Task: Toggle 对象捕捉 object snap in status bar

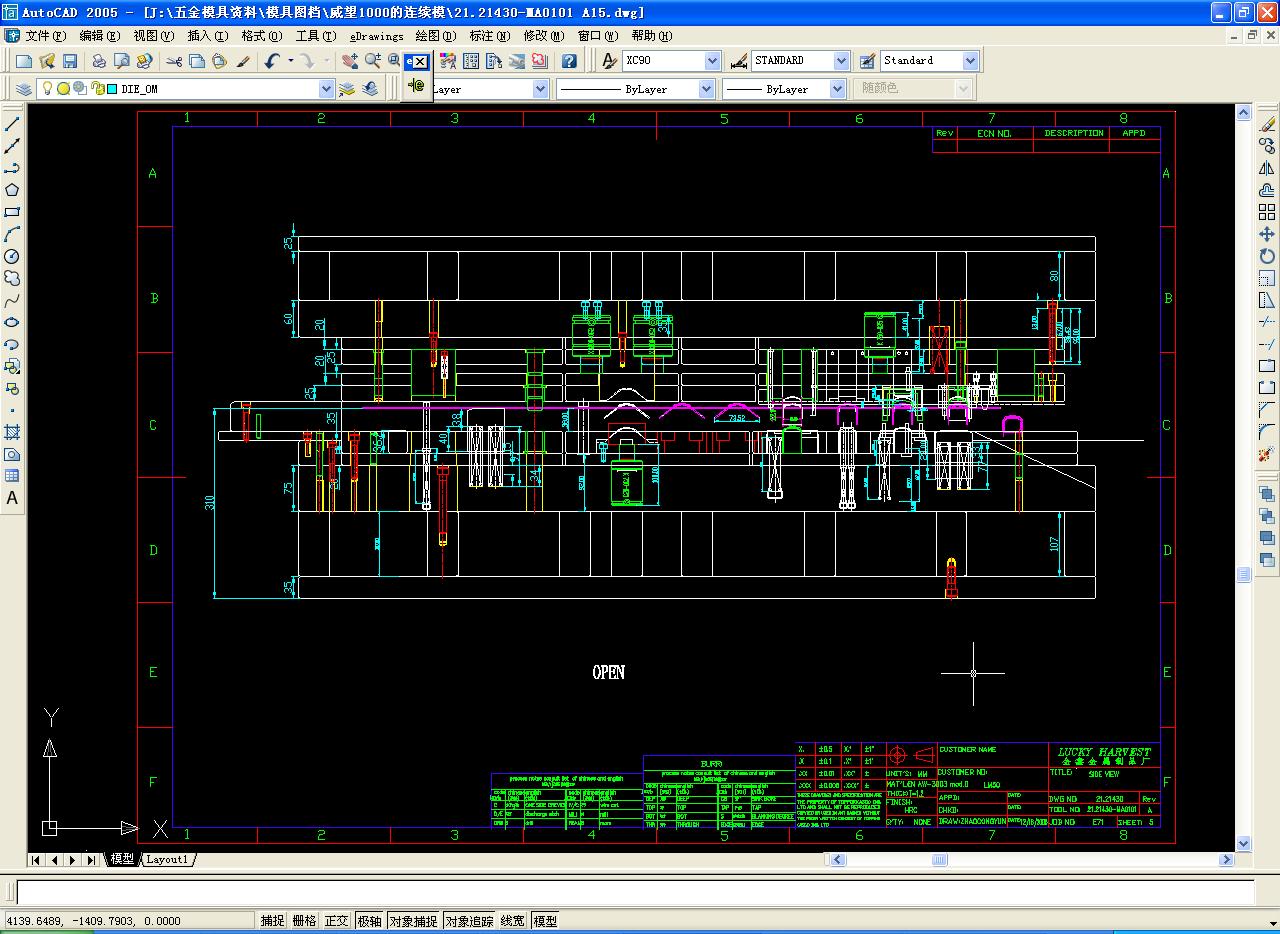Action: click(x=413, y=921)
